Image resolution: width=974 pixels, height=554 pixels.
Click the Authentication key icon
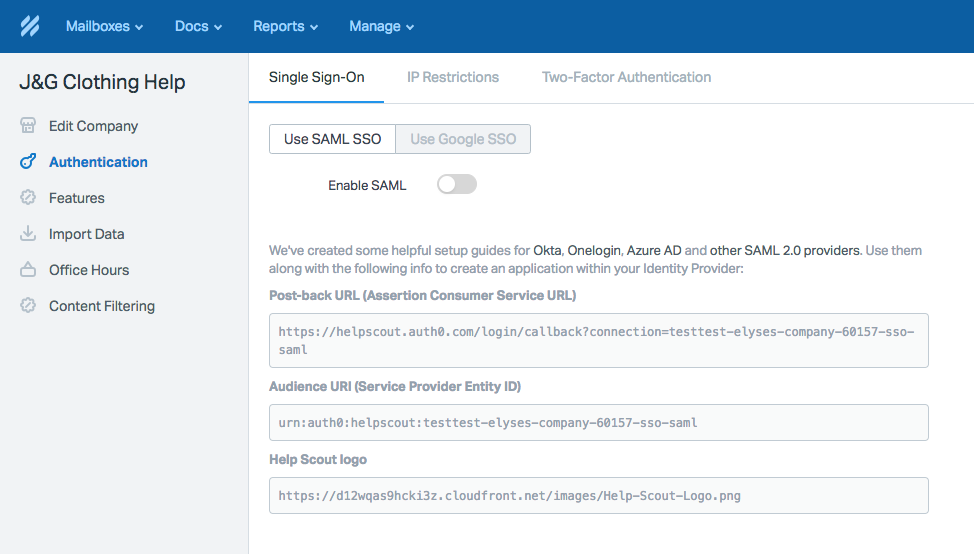click(28, 162)
